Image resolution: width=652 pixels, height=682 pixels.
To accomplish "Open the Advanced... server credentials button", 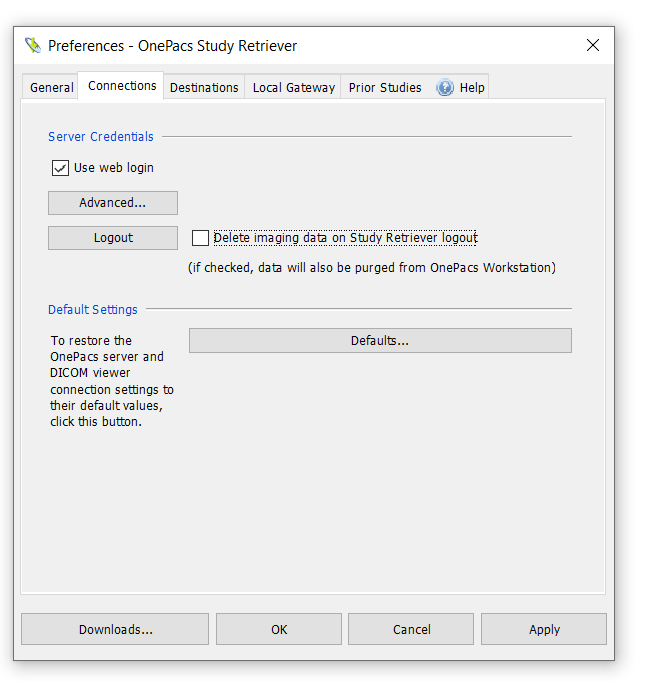I will 113,203.
